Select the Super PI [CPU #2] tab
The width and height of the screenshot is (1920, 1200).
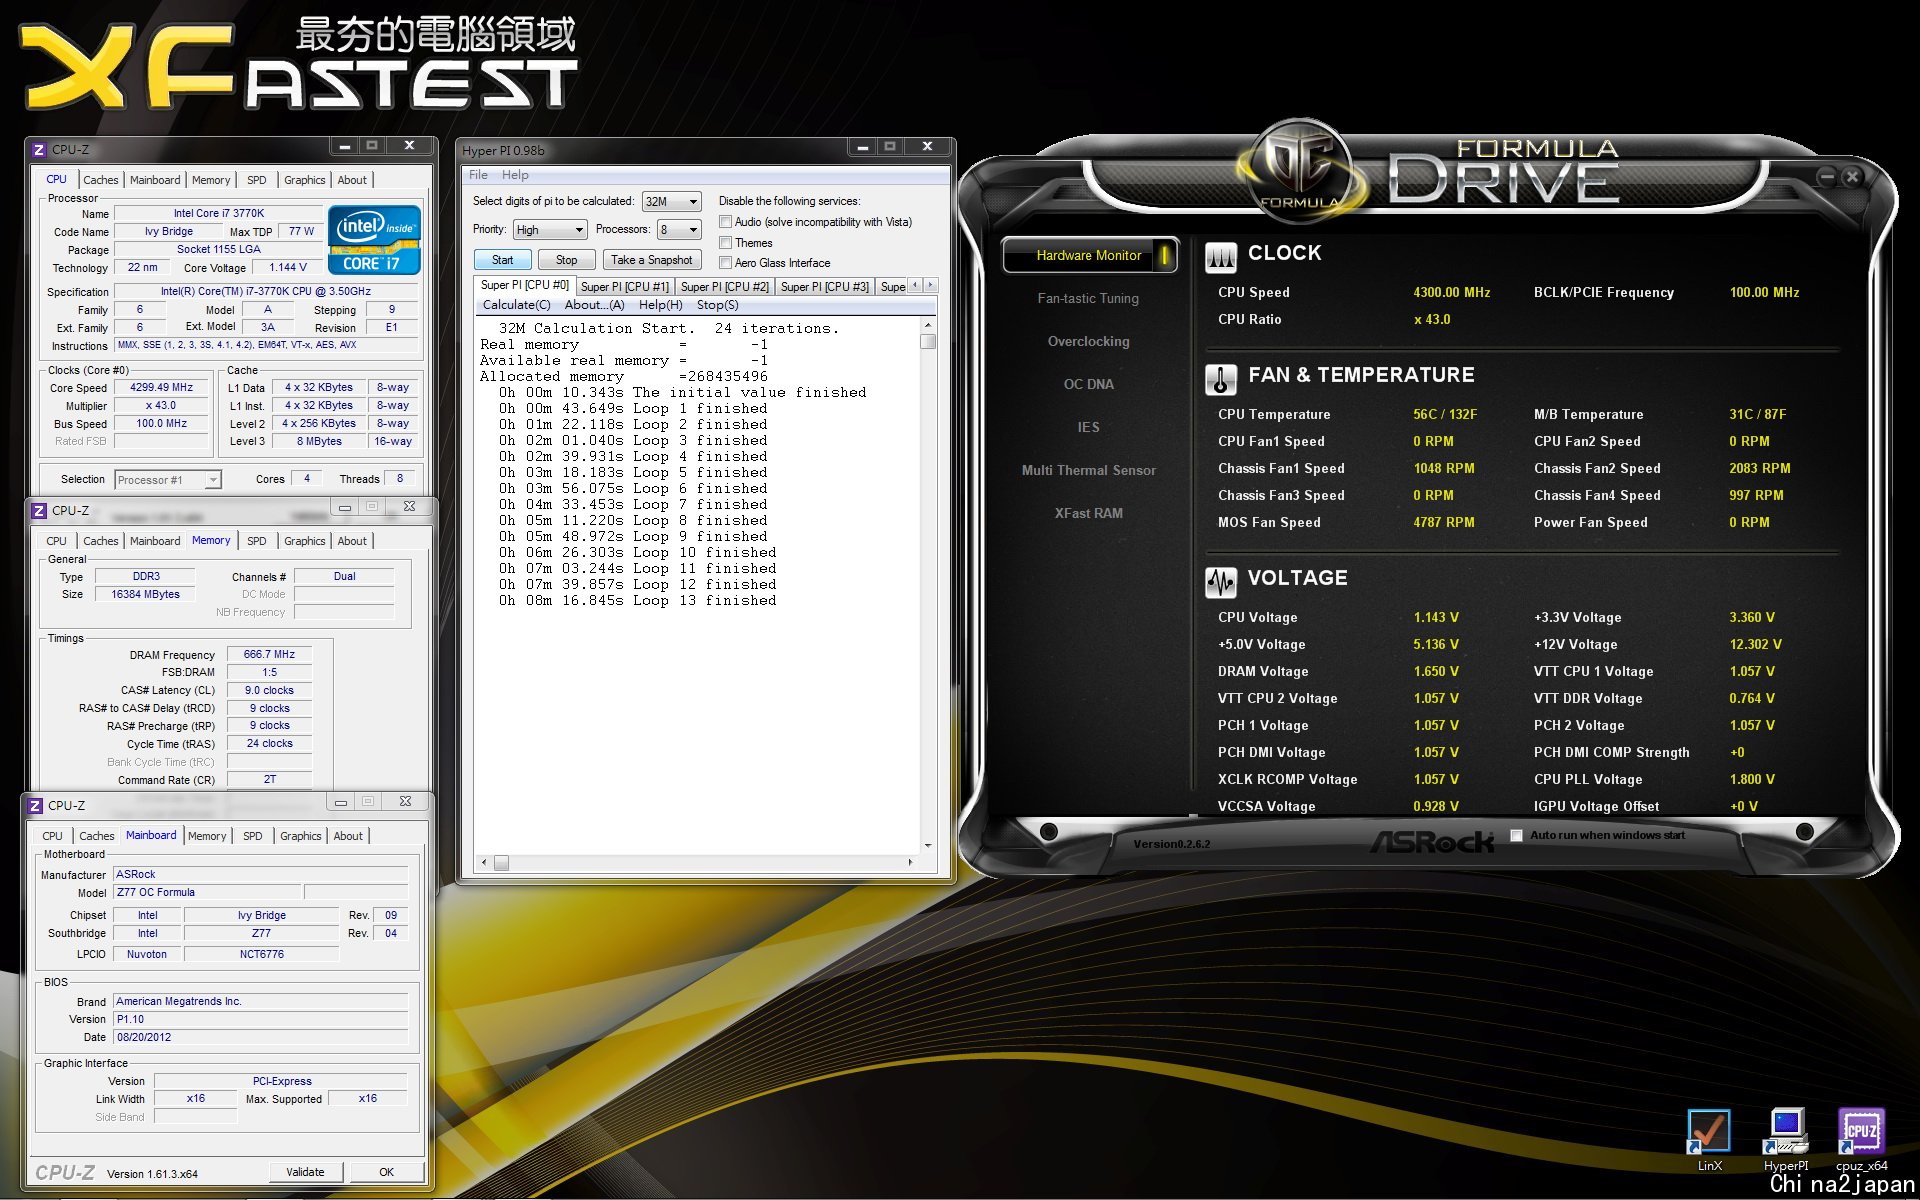click(x=724, y=287)
